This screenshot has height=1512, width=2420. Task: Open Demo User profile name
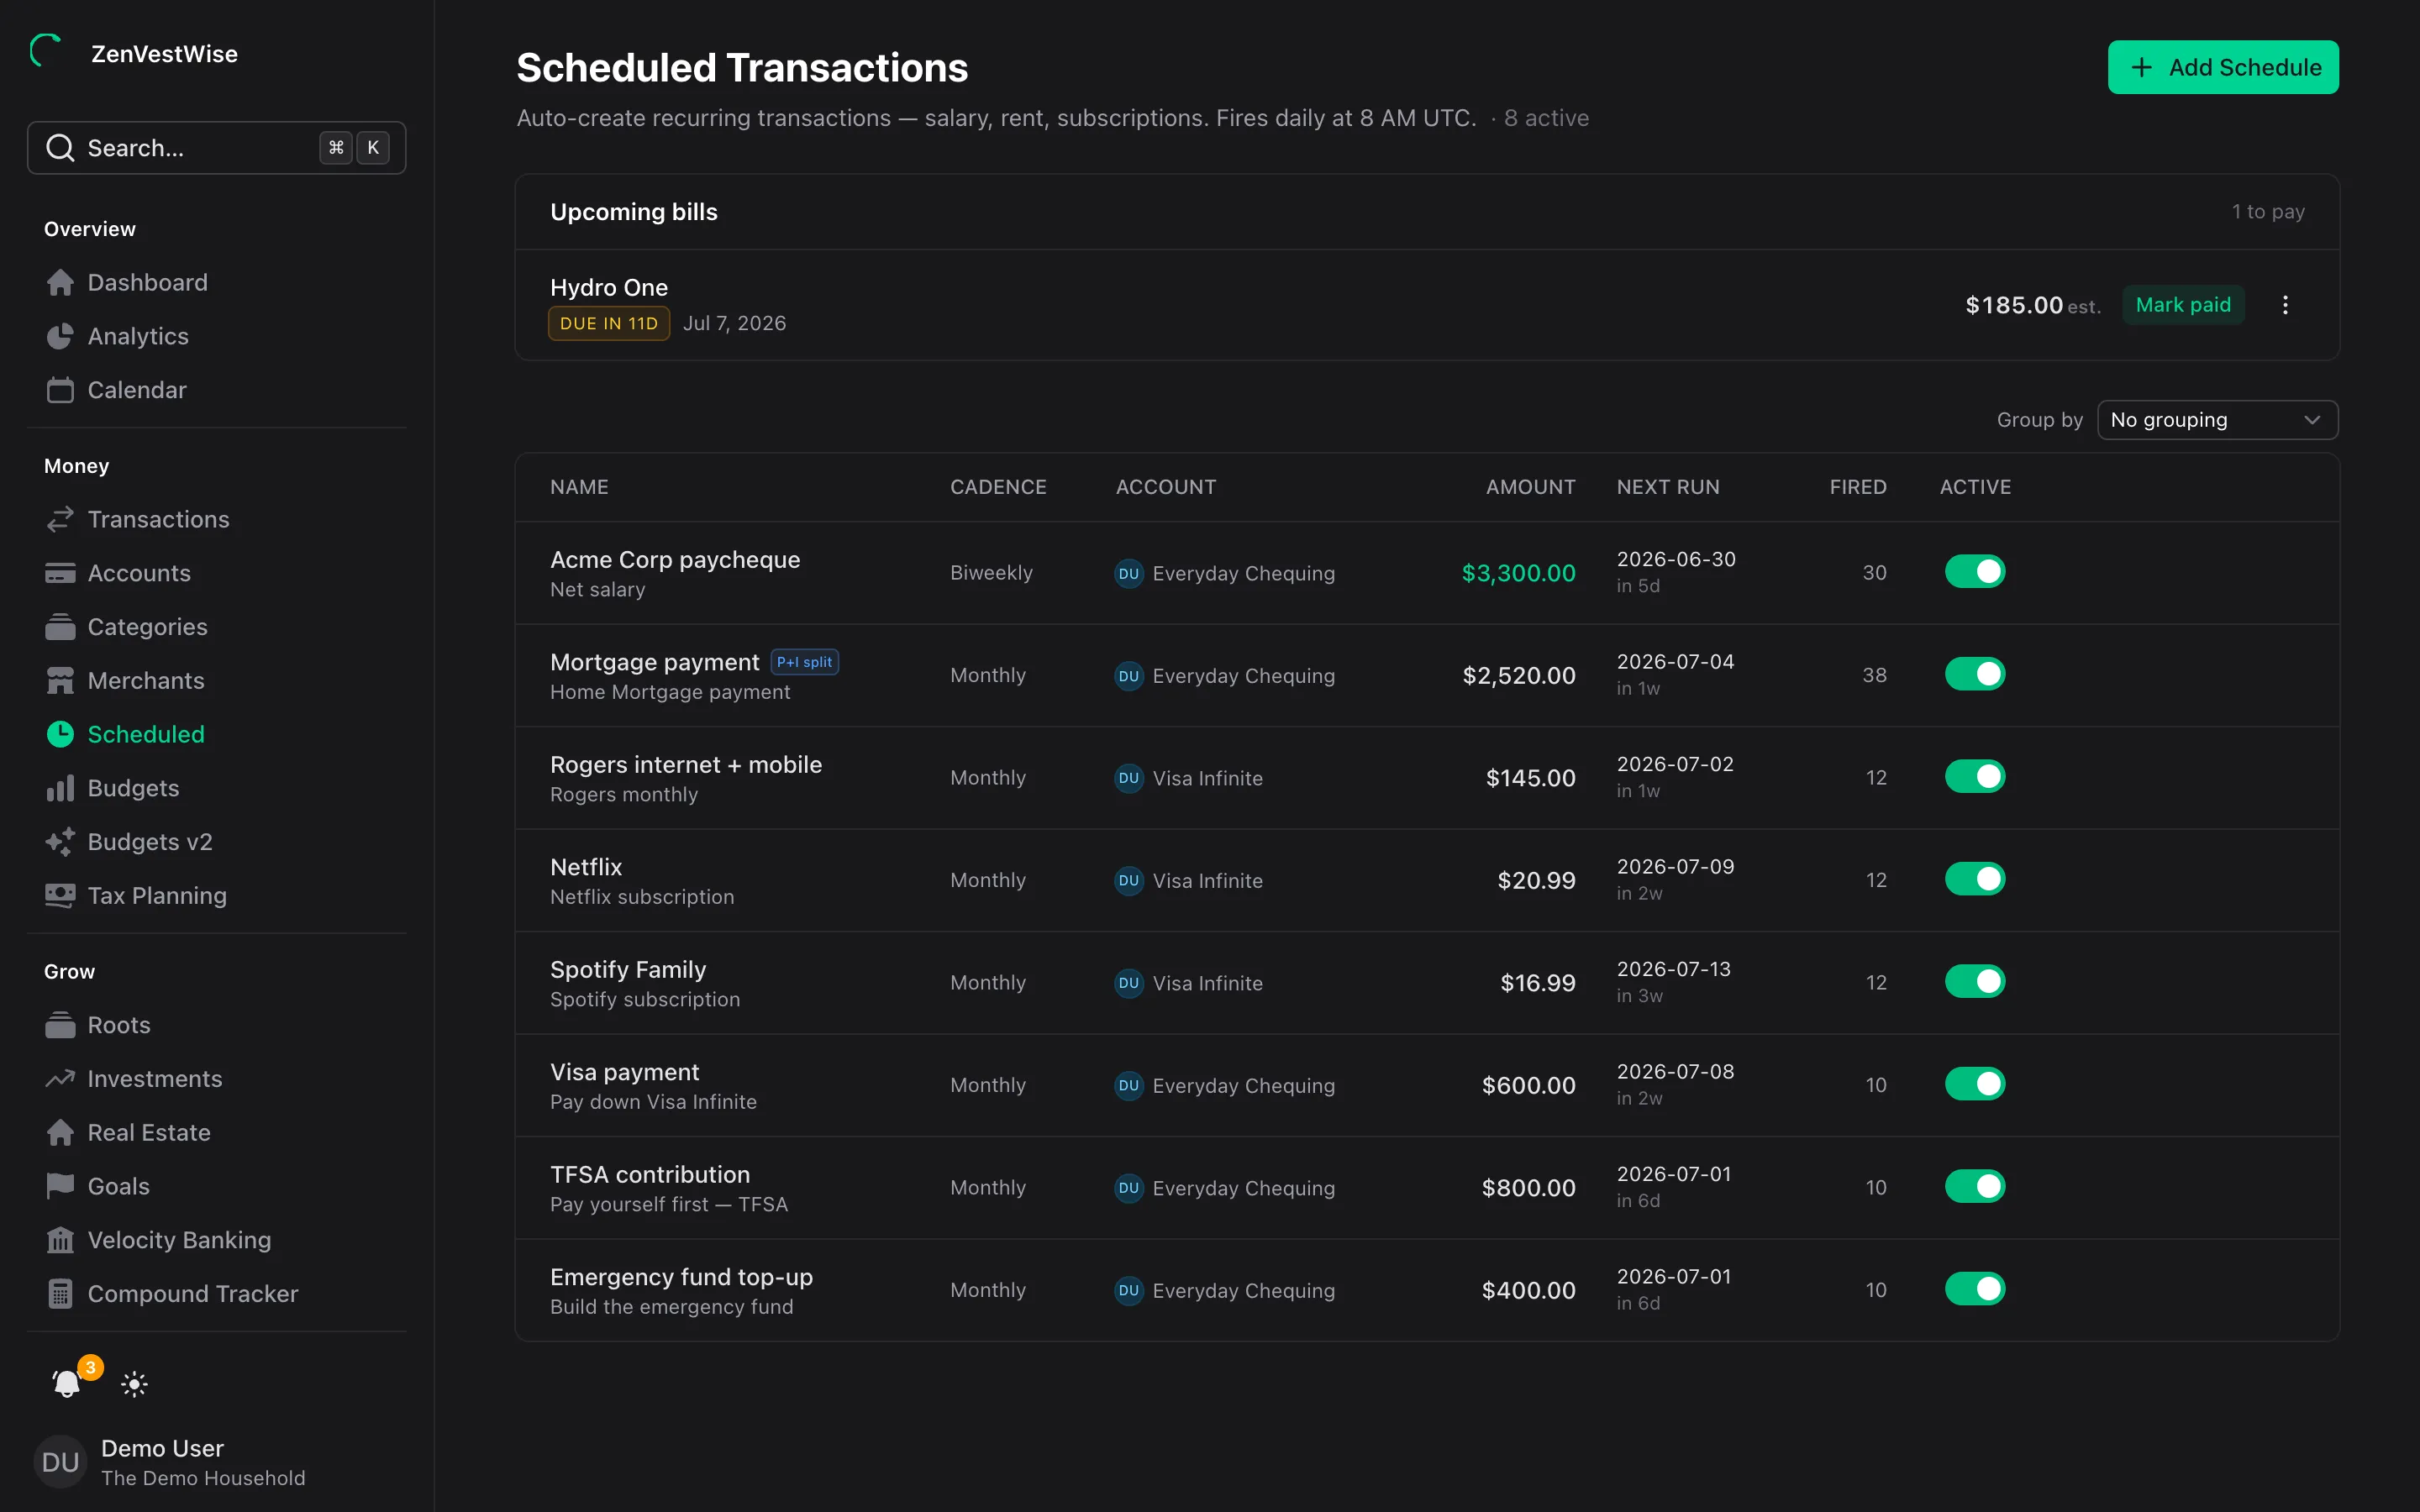point(162,1448)
